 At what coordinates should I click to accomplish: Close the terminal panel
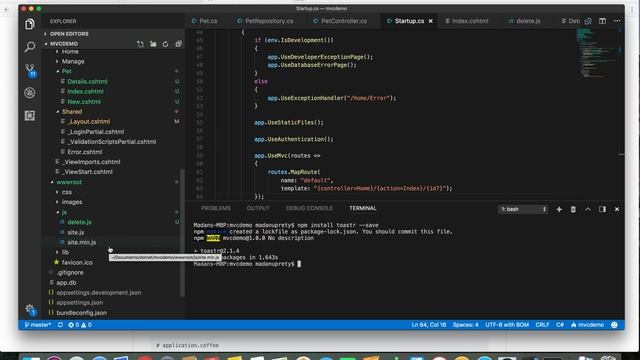(617, 209)
